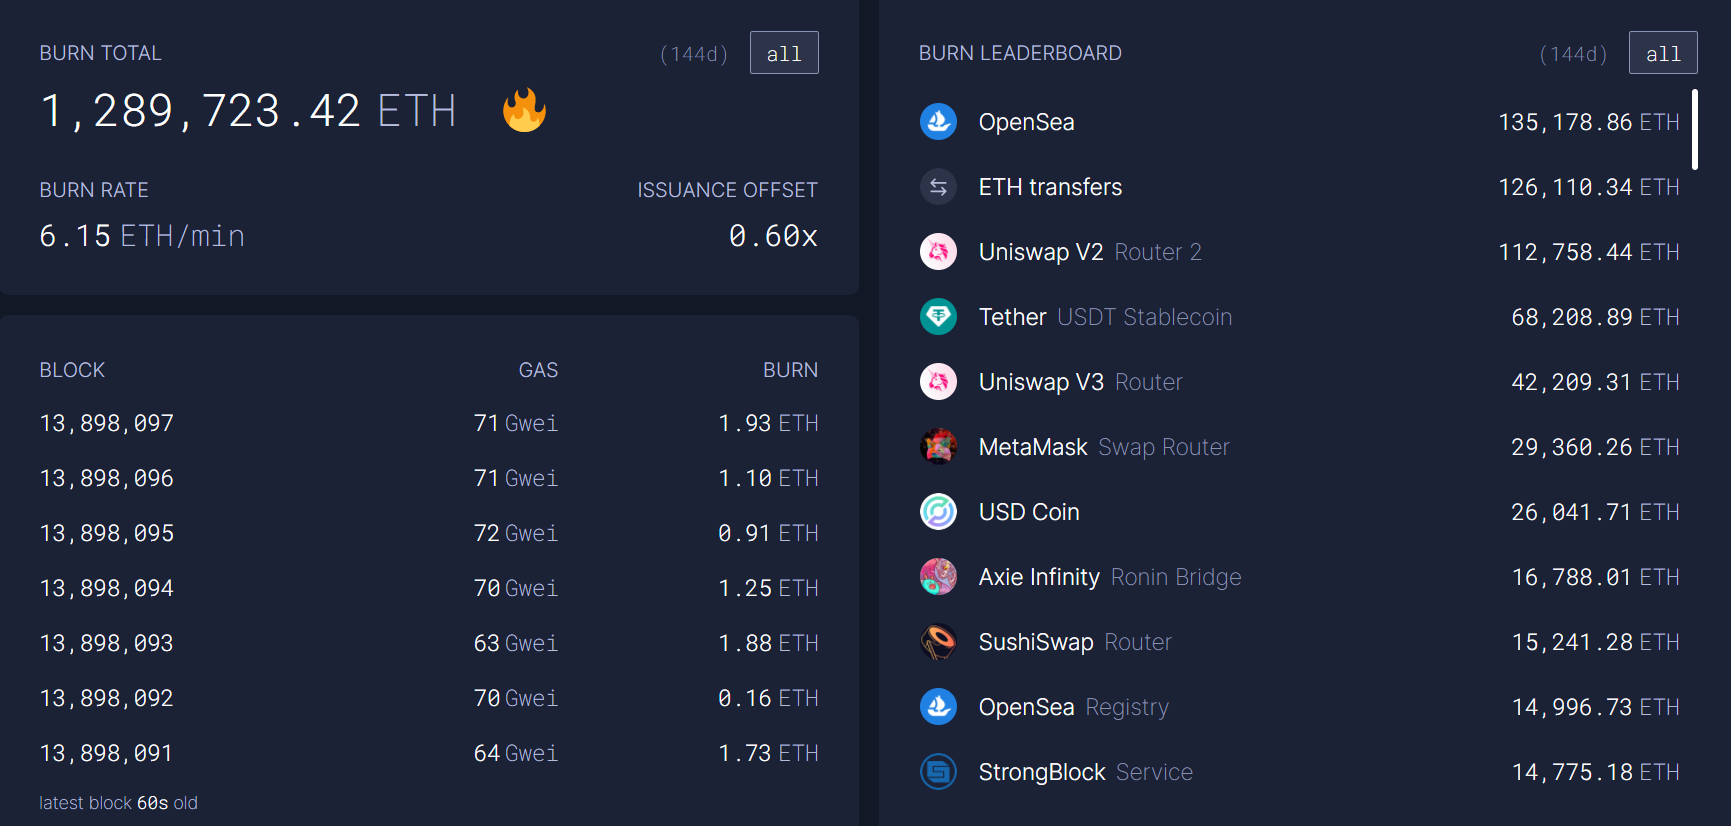1731x826 pixels.
Task: Click the StrongBlock Service logo icon
Action: (938, 772)
